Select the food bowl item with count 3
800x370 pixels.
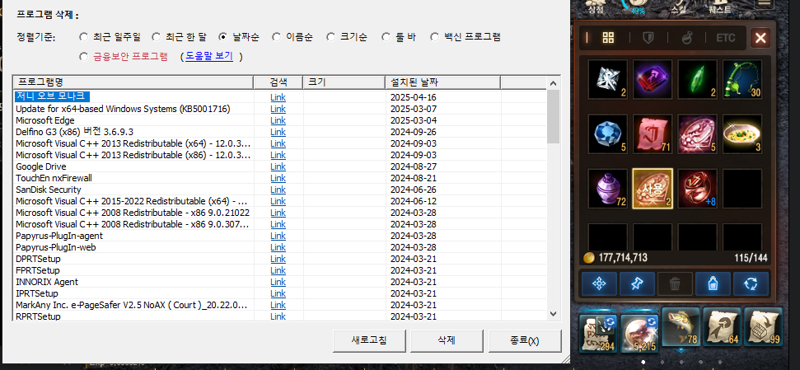click(x=742, y=134)
